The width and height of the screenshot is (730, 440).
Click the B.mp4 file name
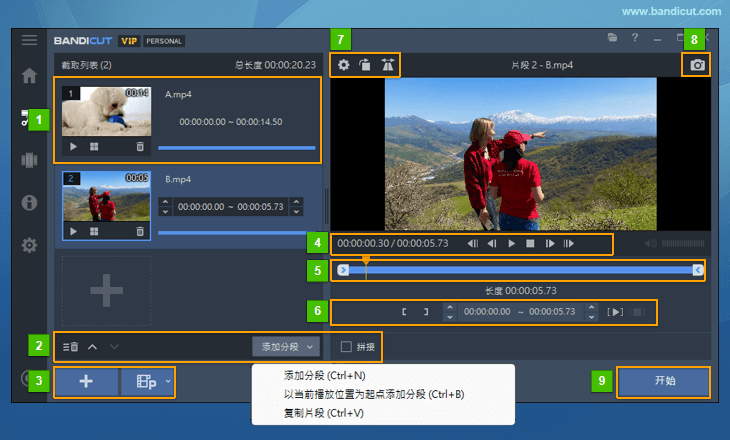coord(178,179)
